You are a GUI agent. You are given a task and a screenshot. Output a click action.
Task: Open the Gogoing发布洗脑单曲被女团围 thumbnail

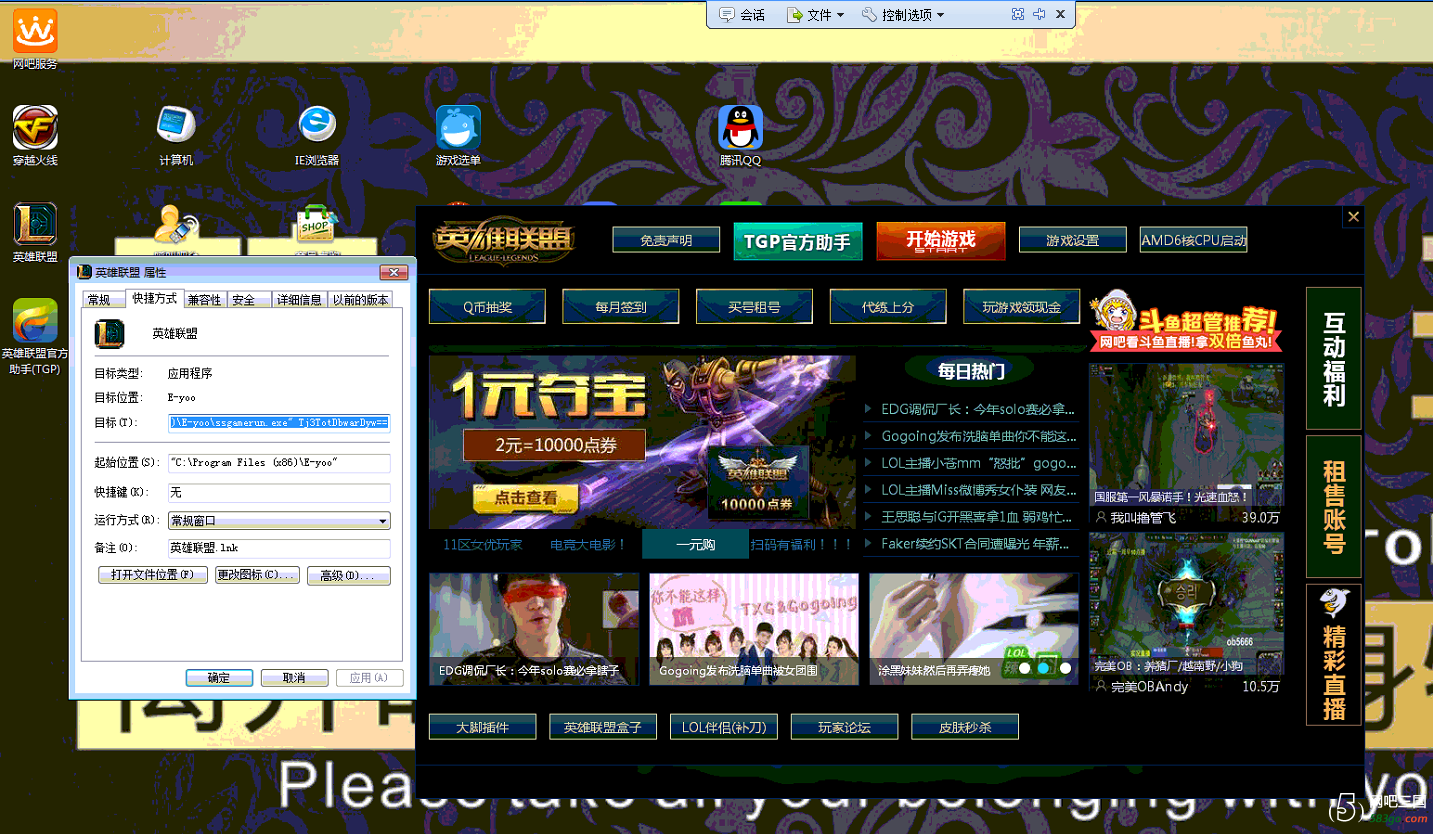click(754, 629)
